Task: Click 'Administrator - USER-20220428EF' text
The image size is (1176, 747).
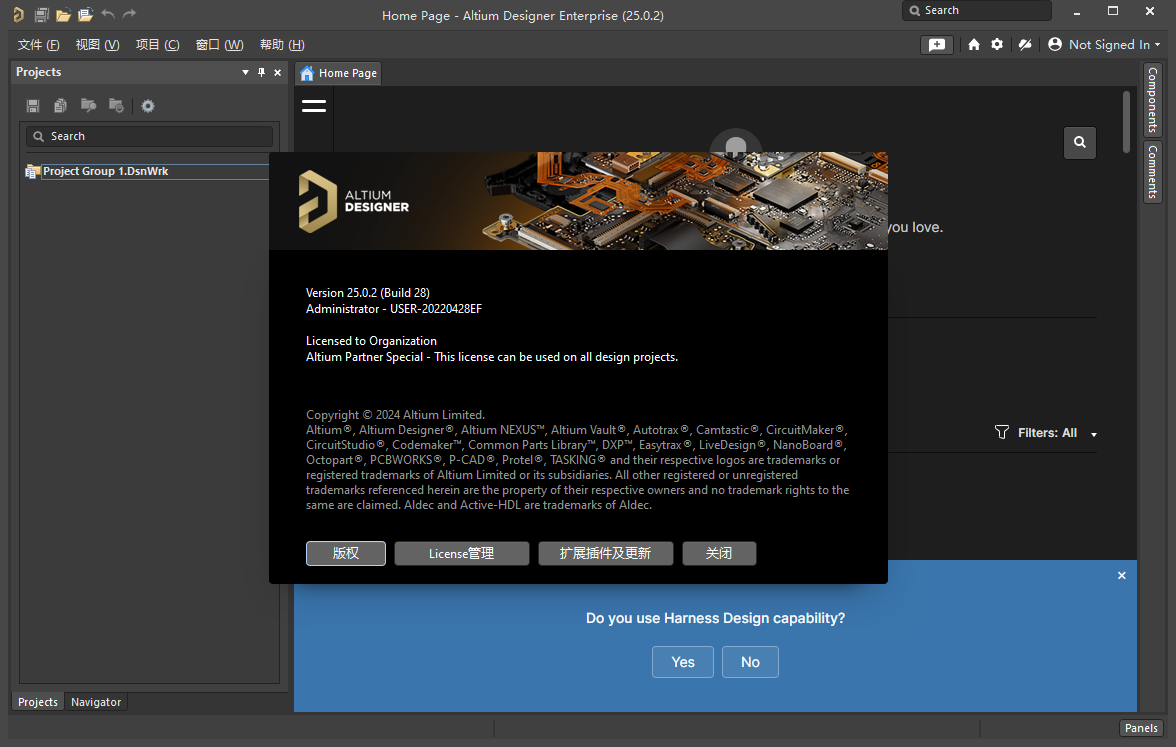Action: tap(394, 309)
